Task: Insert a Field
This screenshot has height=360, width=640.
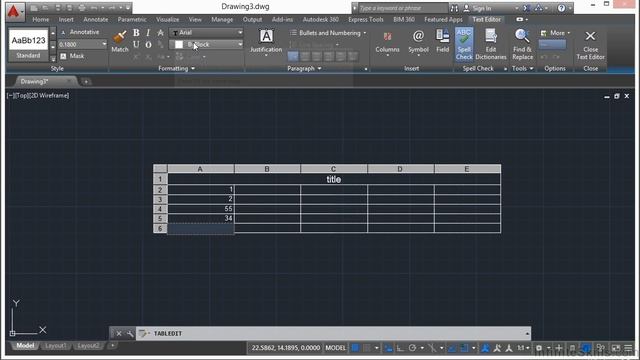Action: pyautogui.click(x=442, y=41)
